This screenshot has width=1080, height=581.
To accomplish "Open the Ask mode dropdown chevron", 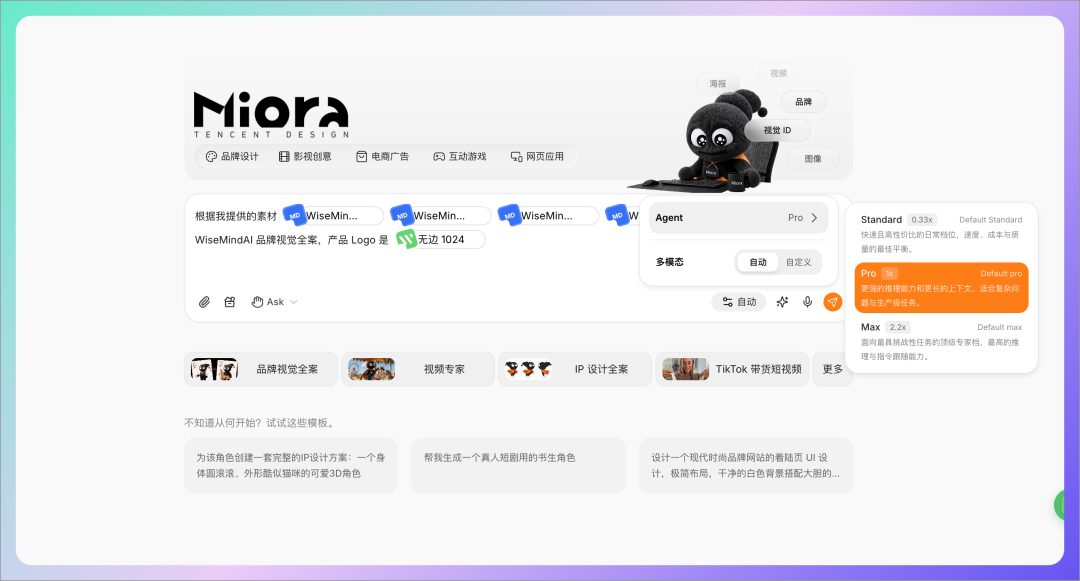I will pyautogui.click(x=294, y=302).
